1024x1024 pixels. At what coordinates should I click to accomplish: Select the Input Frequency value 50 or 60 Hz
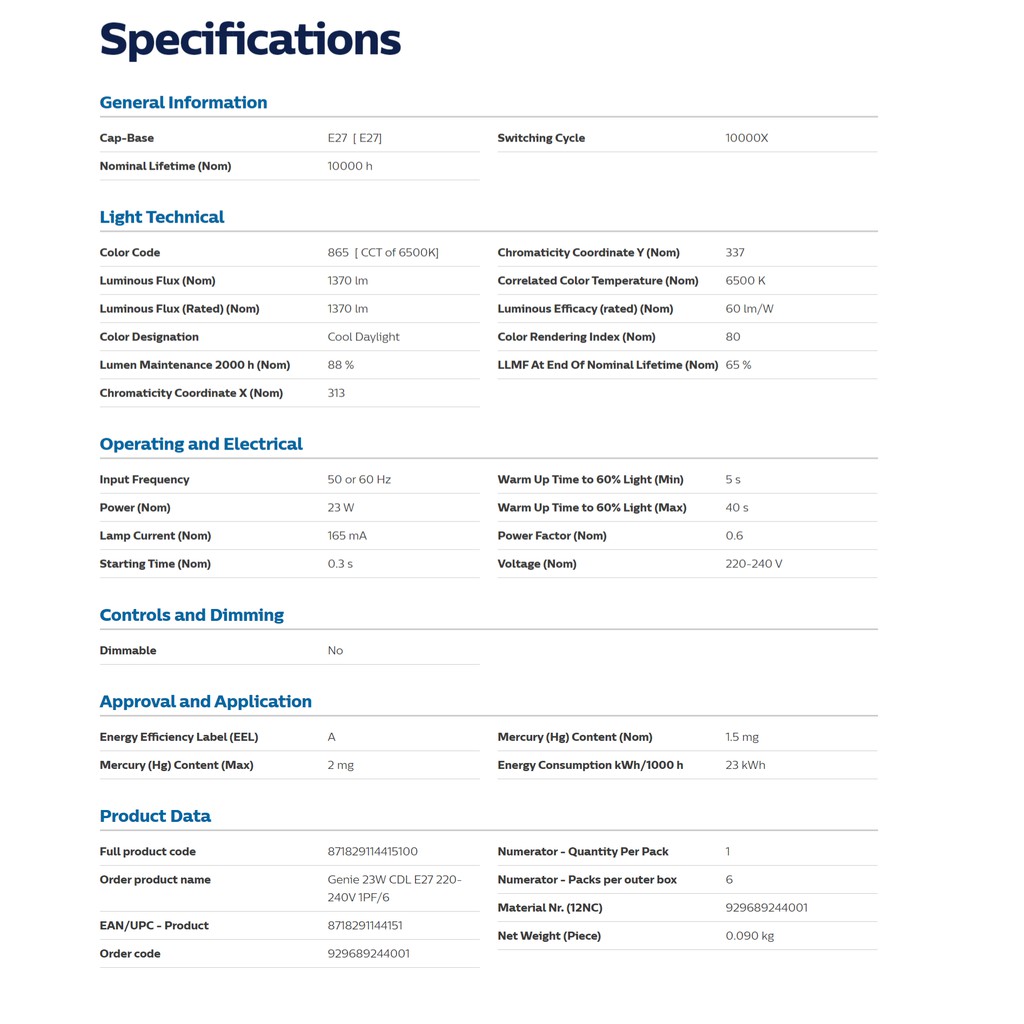[x=359, y=480]
